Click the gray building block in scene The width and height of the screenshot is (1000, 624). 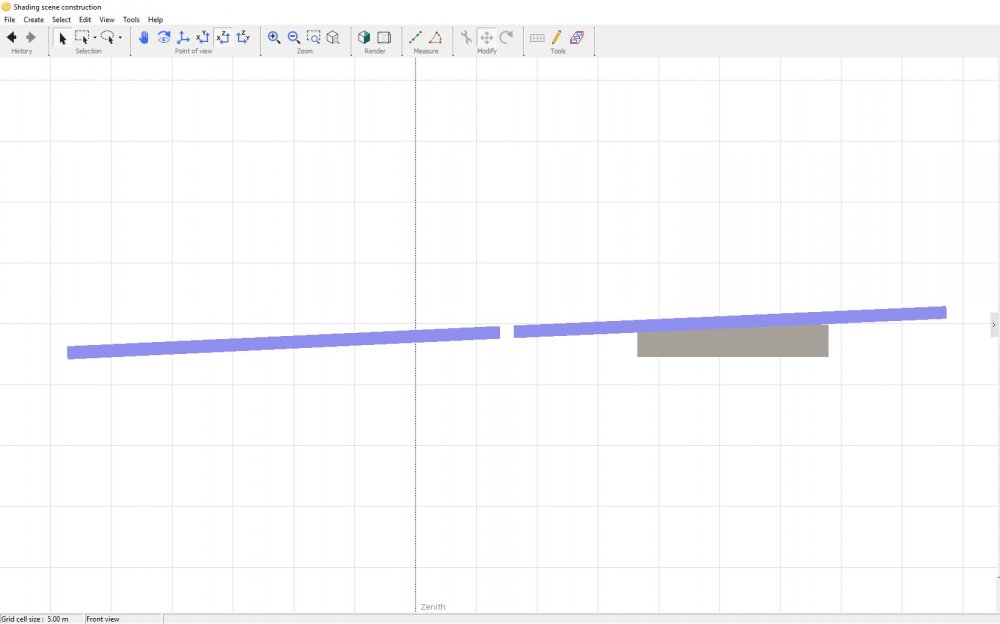[x=732, y=343]
